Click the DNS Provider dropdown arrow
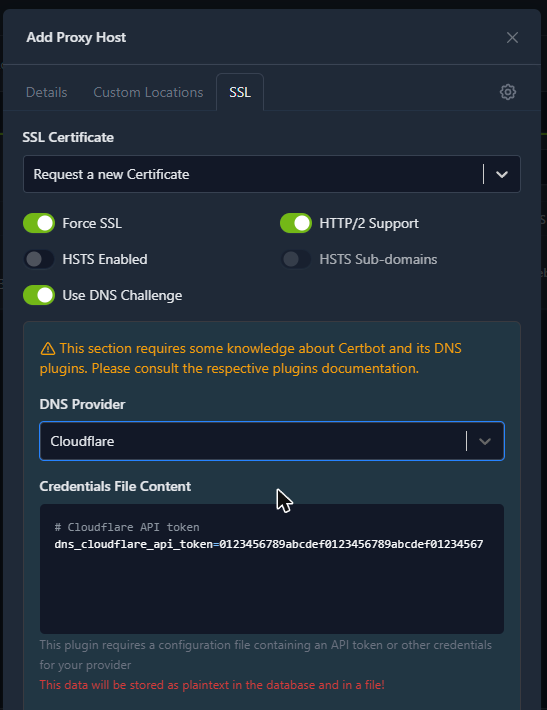This screenshot has width=547, height=710. (485, 441)
